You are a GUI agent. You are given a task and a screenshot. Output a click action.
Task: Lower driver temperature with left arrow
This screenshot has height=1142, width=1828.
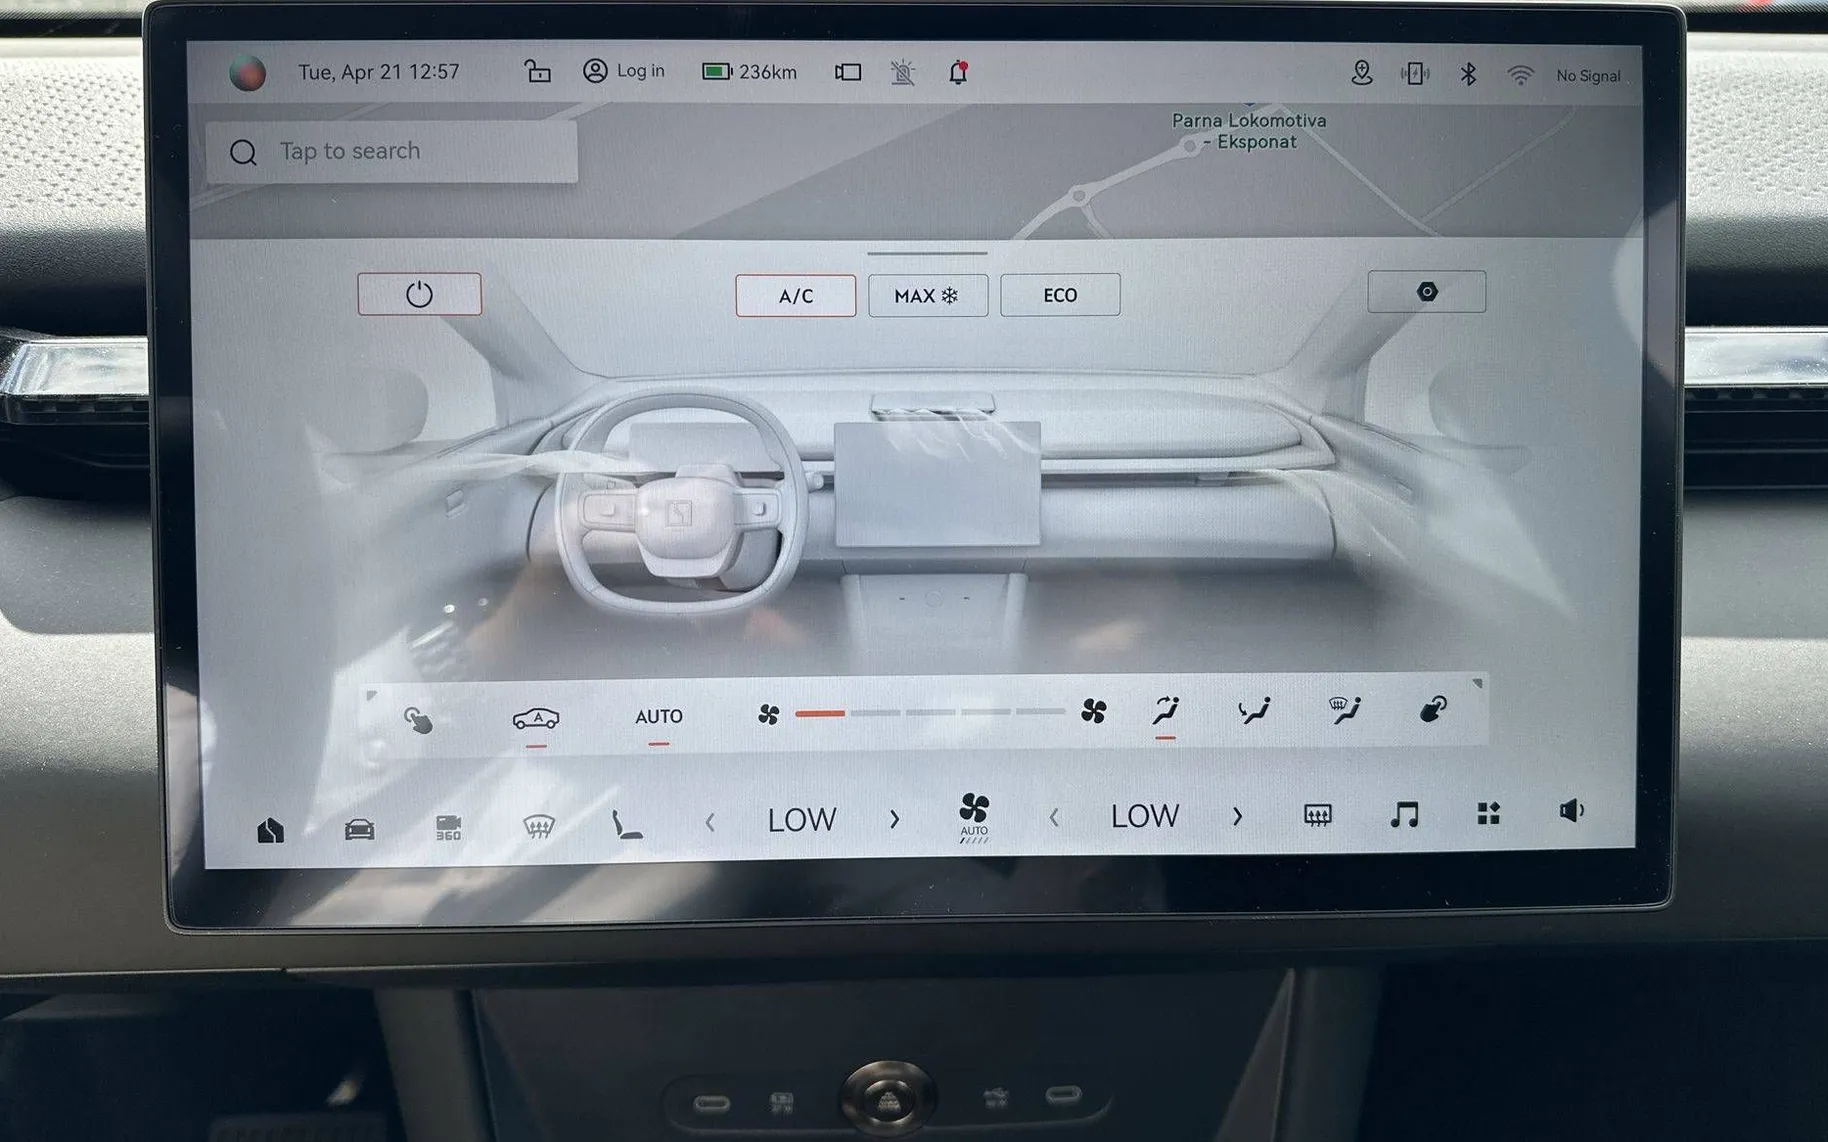710,822
